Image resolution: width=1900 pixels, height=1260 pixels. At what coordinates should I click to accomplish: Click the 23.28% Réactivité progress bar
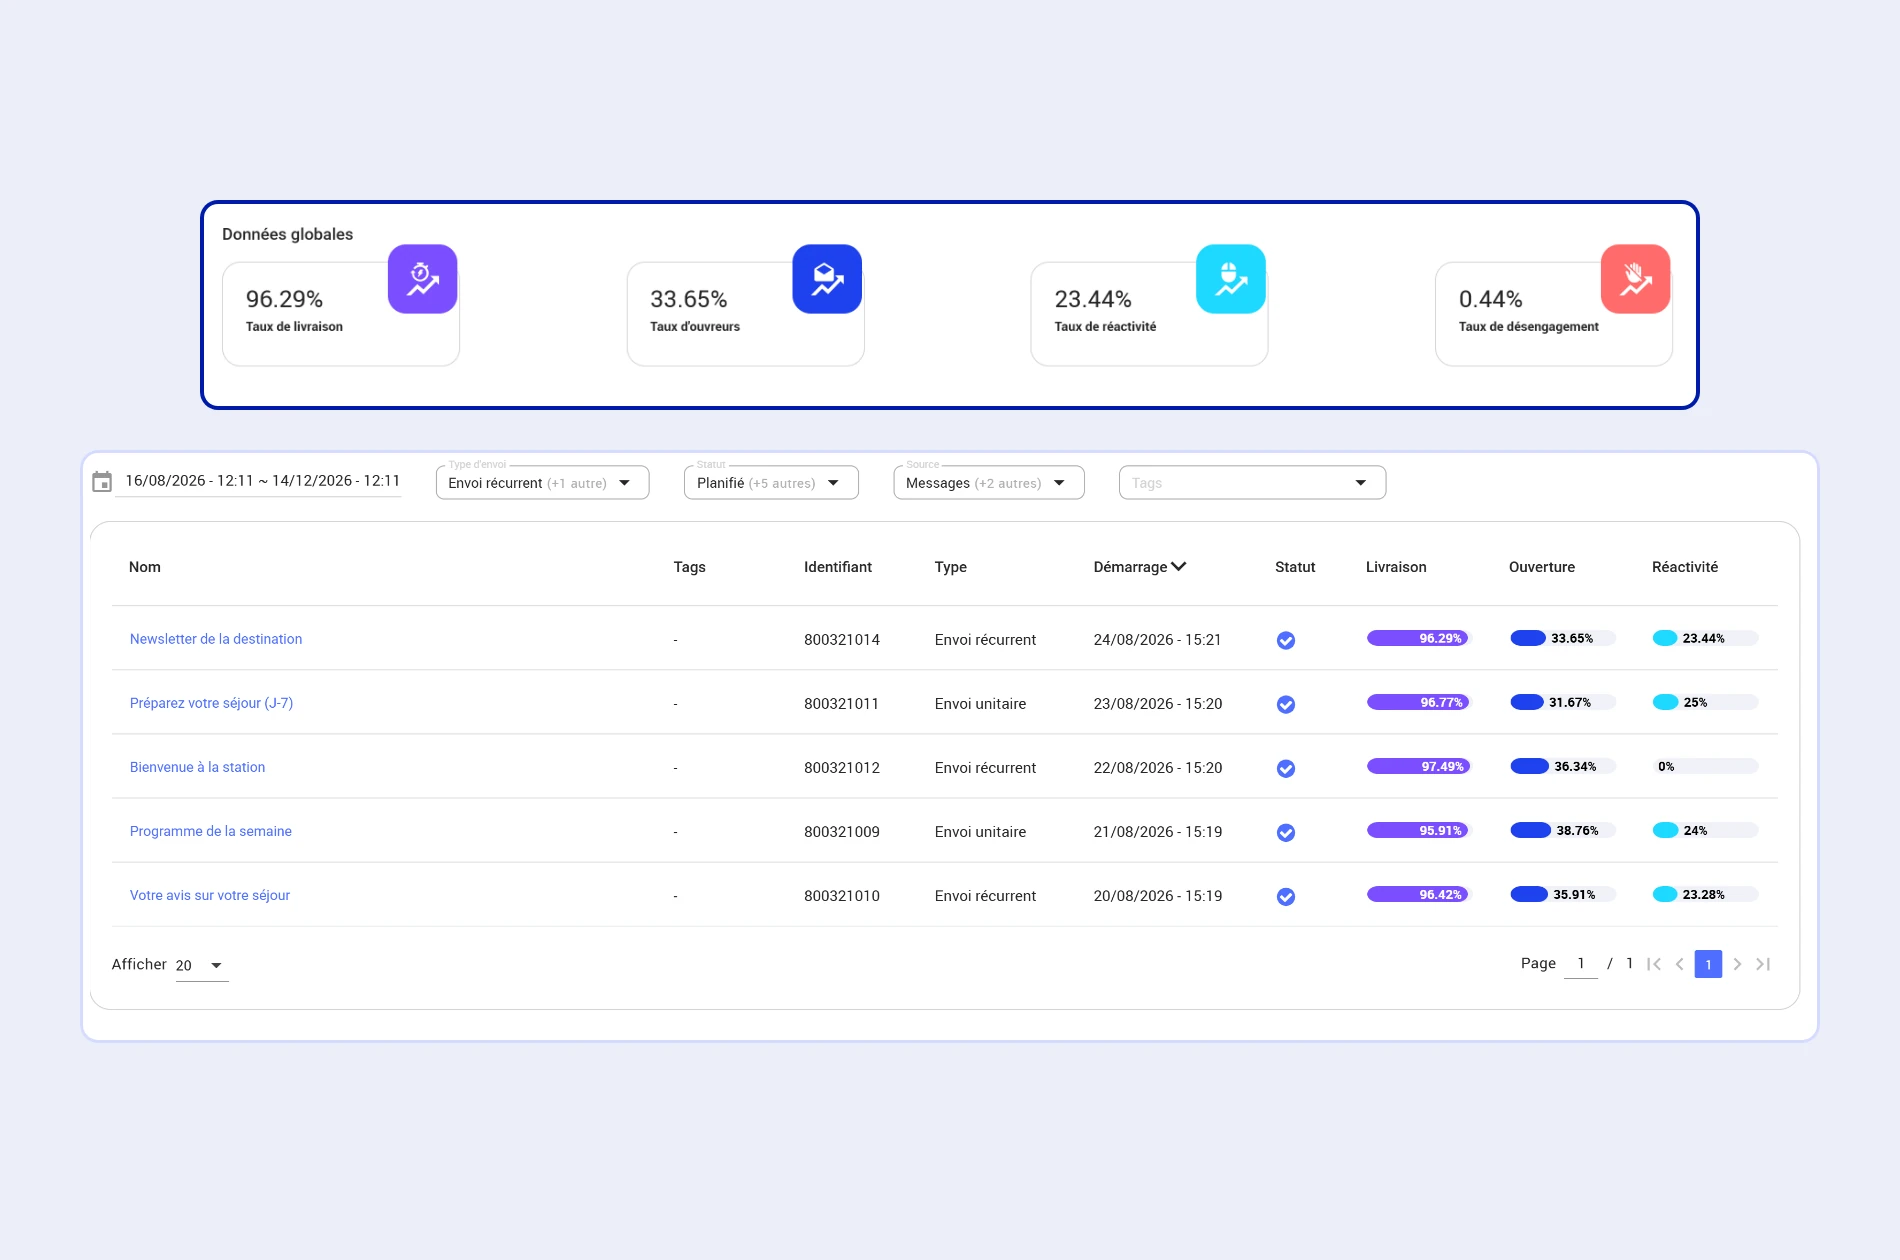click(x=1704, y=894)
